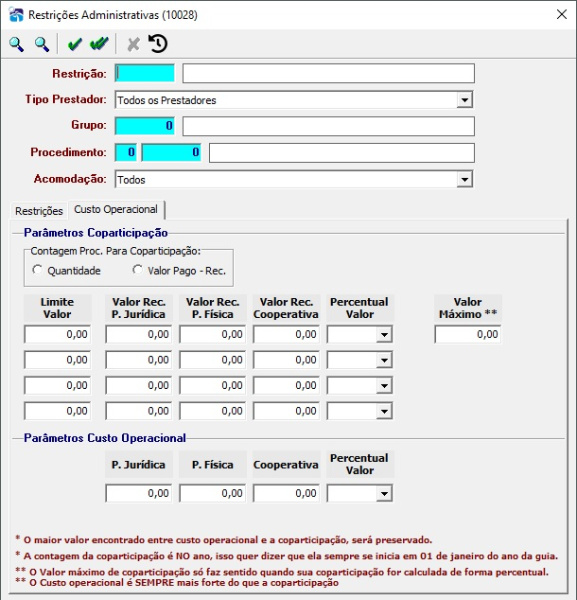This screenshot has width=577, height=600.
Task: Click the Procedimento description field
Action: pyautogui.click(x=342, y=153)
